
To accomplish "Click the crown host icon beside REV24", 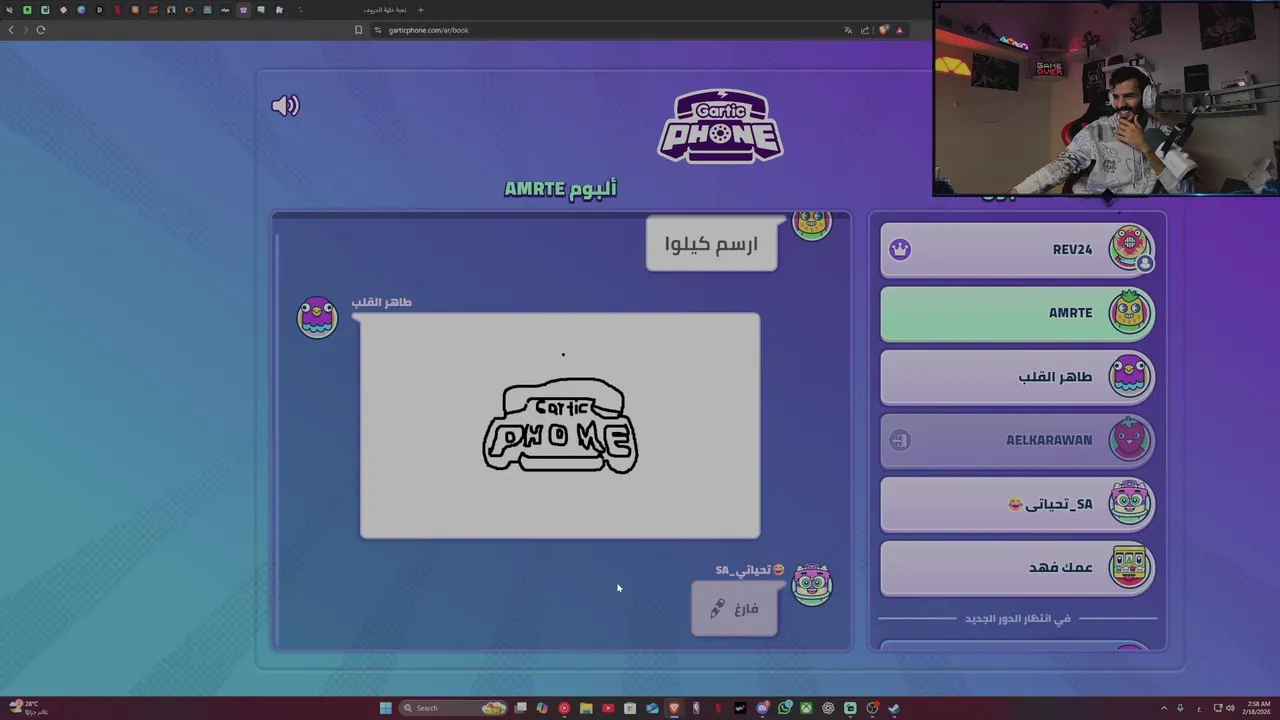I will pyautogui.click(x=900, y=249).
